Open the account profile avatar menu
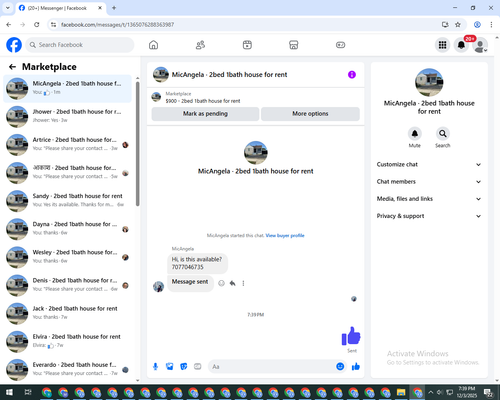This screenshot has height=400, width=500. tap(480, 45)
